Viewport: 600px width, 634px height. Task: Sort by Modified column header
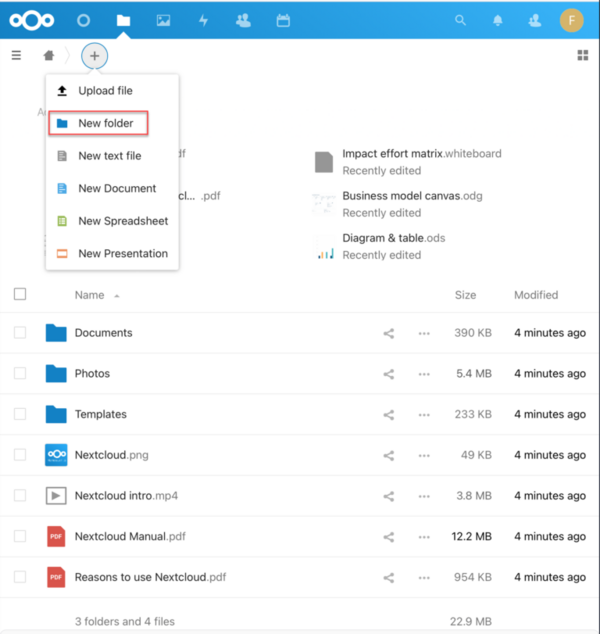[536, 295]
